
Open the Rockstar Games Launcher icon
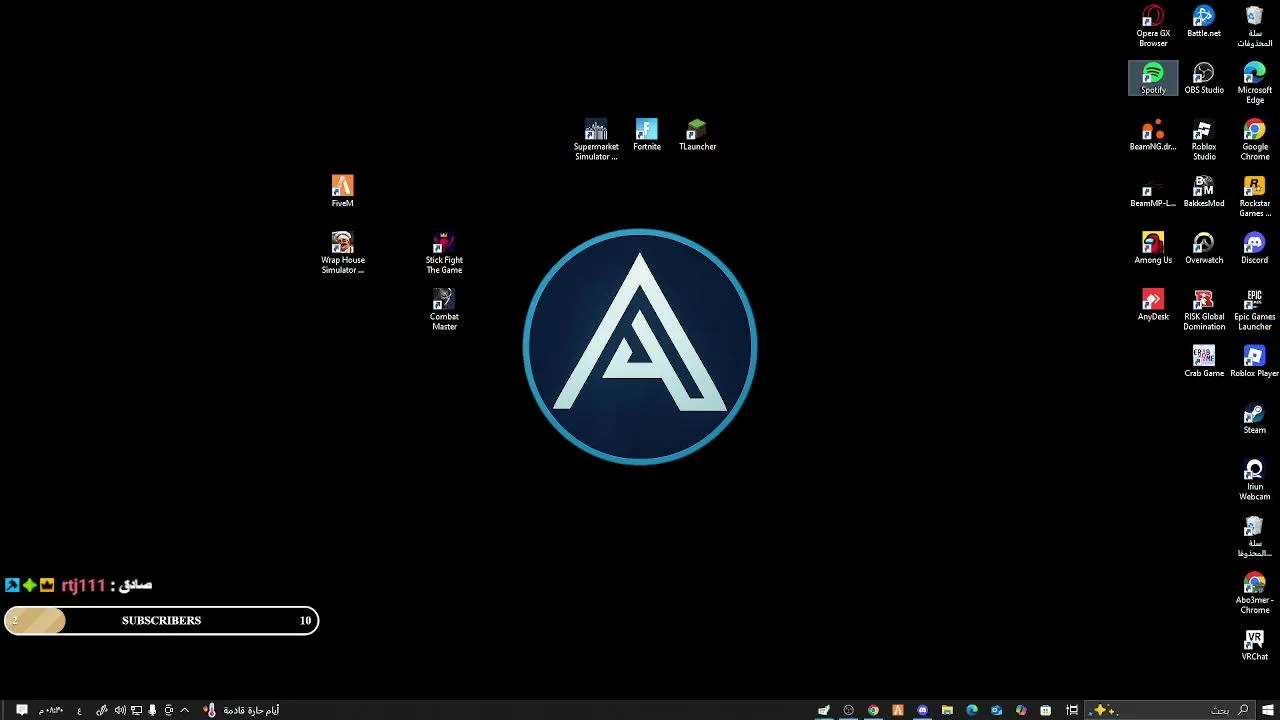pyautogui.click(x=1255, y=197)
